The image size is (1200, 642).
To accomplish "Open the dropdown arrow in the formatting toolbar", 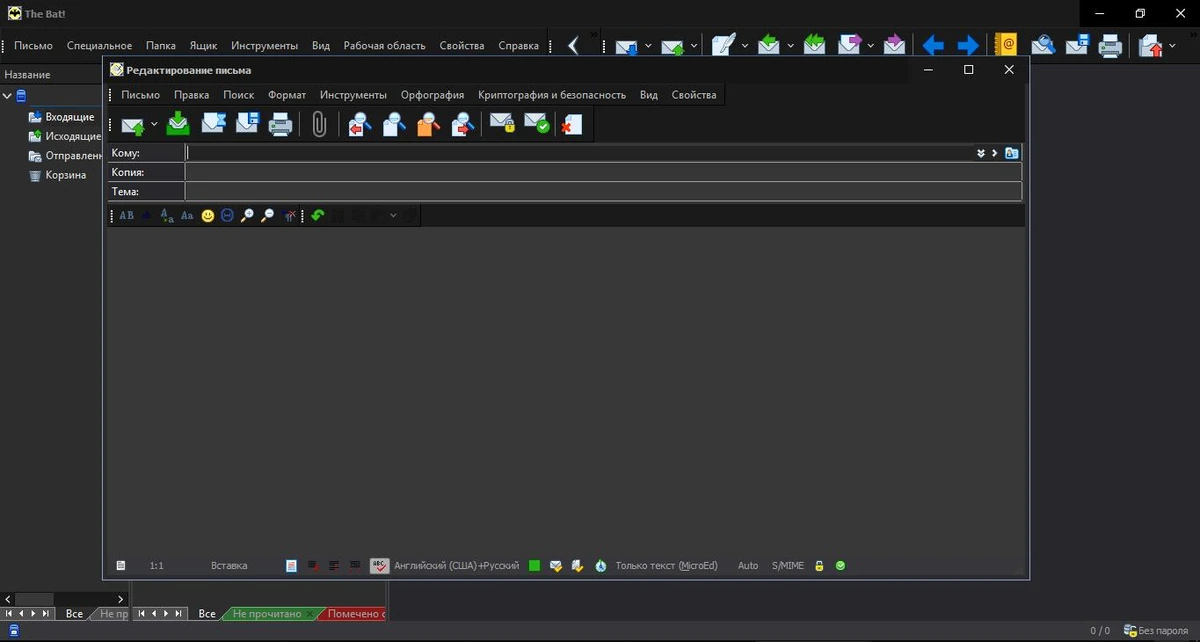I will (393, 215).
